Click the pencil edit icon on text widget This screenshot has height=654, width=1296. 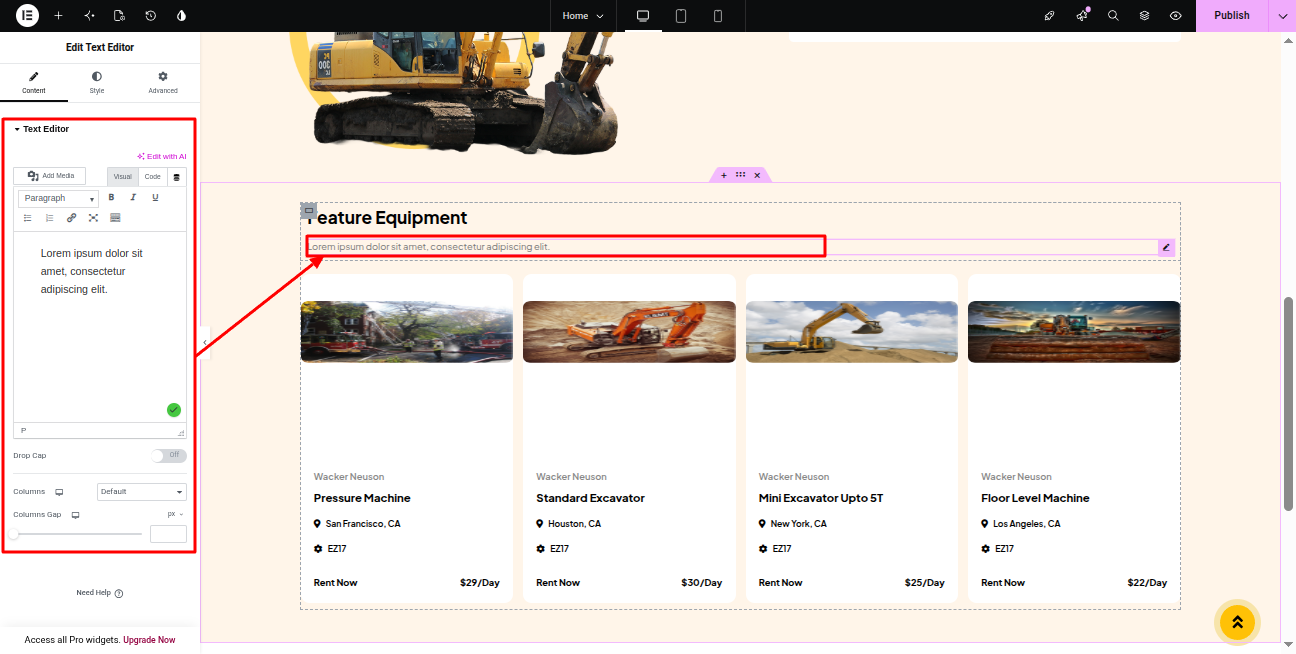coord(1166,247)
